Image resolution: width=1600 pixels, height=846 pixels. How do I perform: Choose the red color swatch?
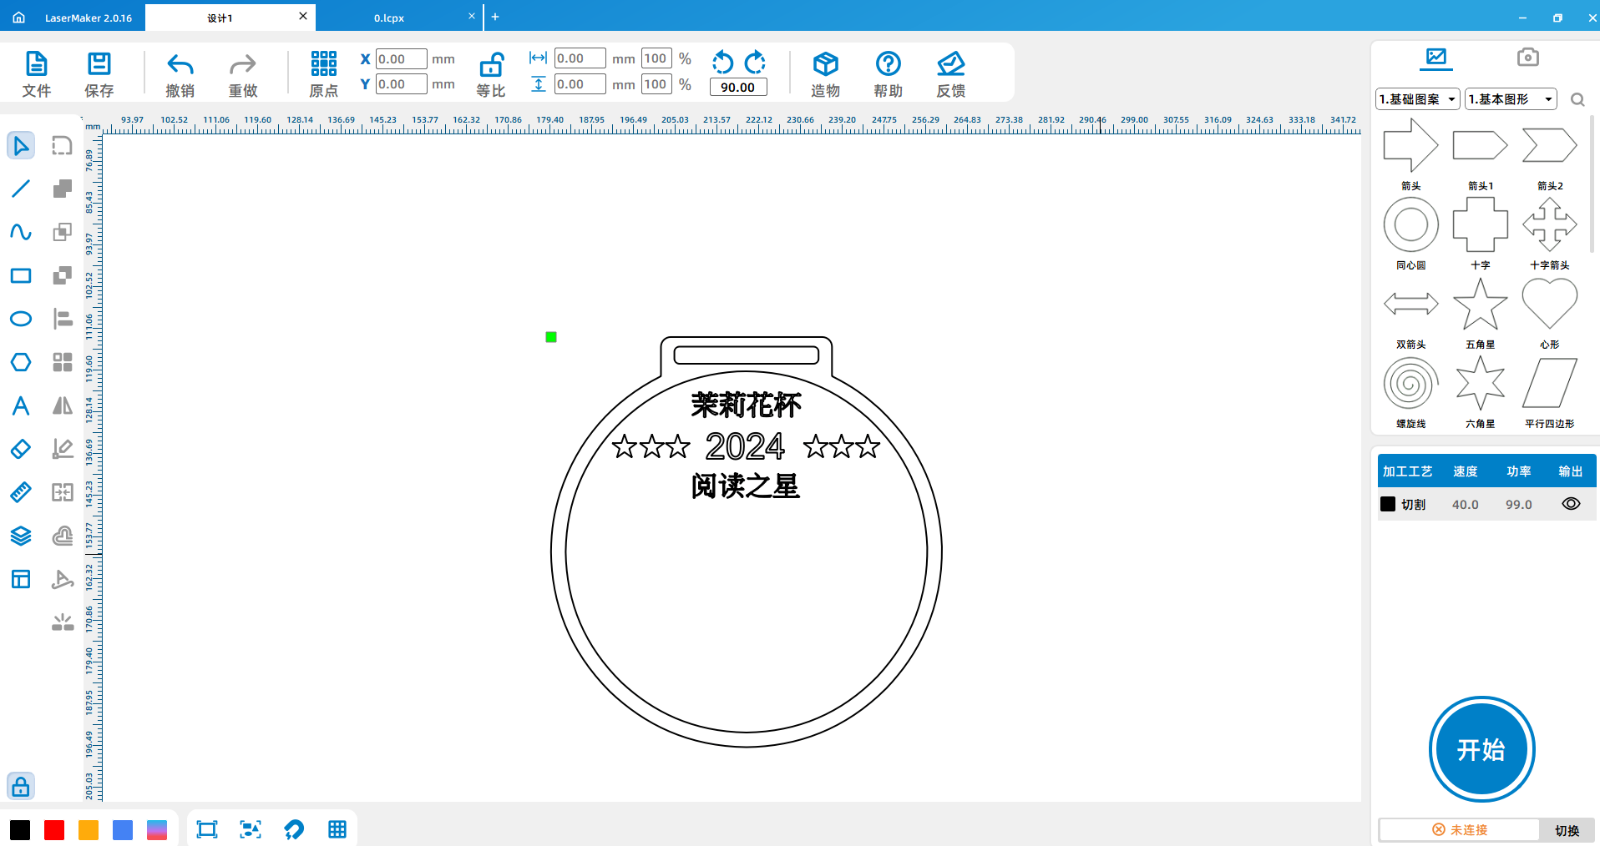coord(55,830)
